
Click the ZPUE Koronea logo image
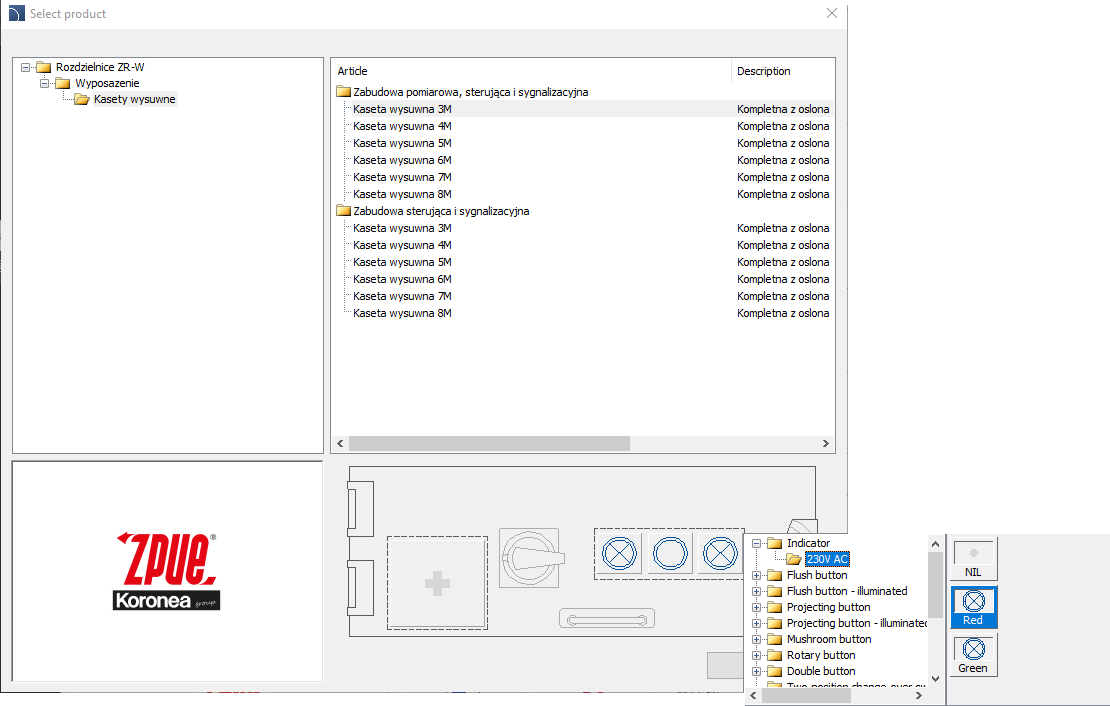pos(166,571)
